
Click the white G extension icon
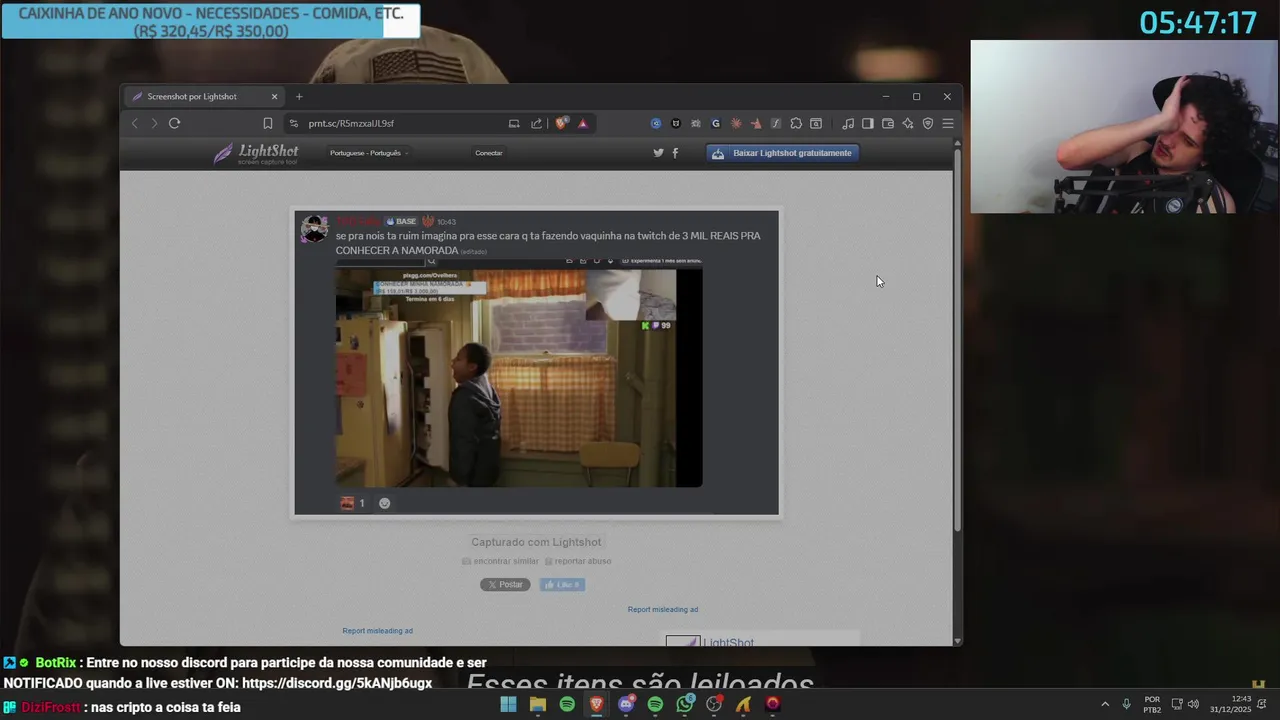click(x=716, y=123)
